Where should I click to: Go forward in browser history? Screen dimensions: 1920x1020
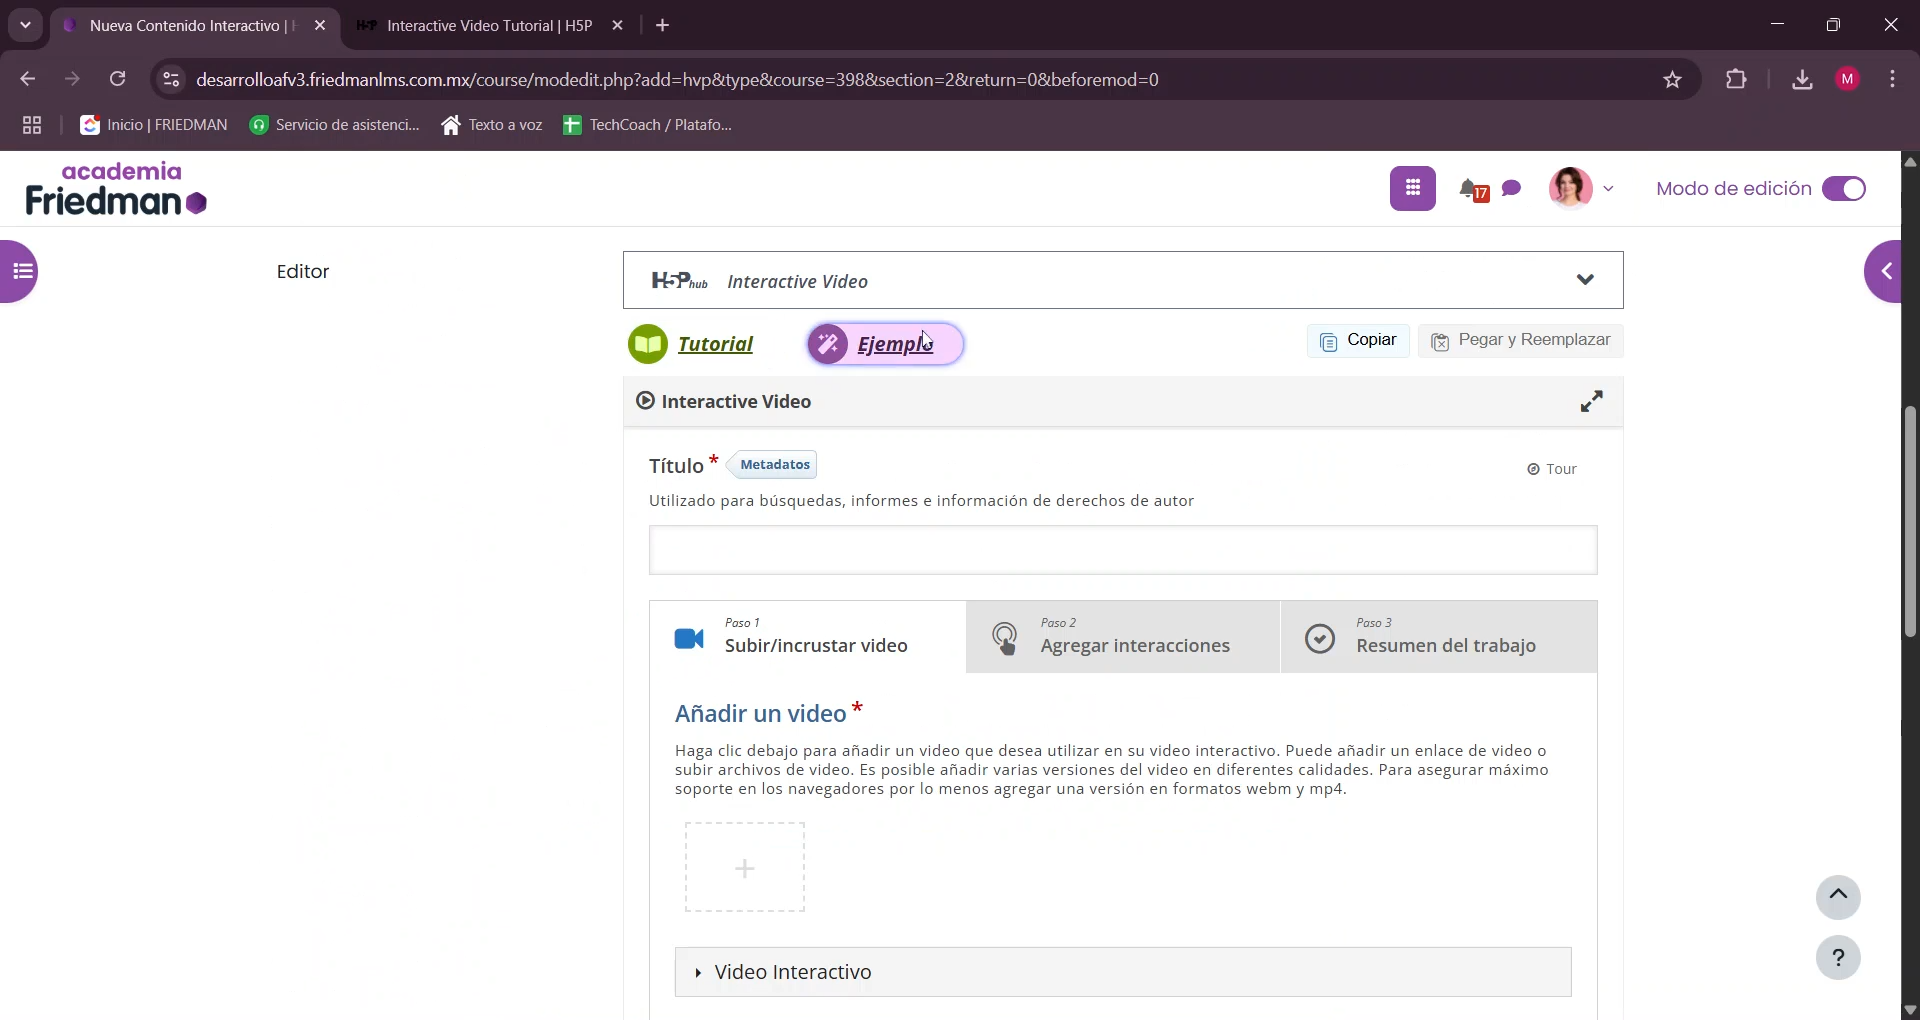[x=72, y=79]
